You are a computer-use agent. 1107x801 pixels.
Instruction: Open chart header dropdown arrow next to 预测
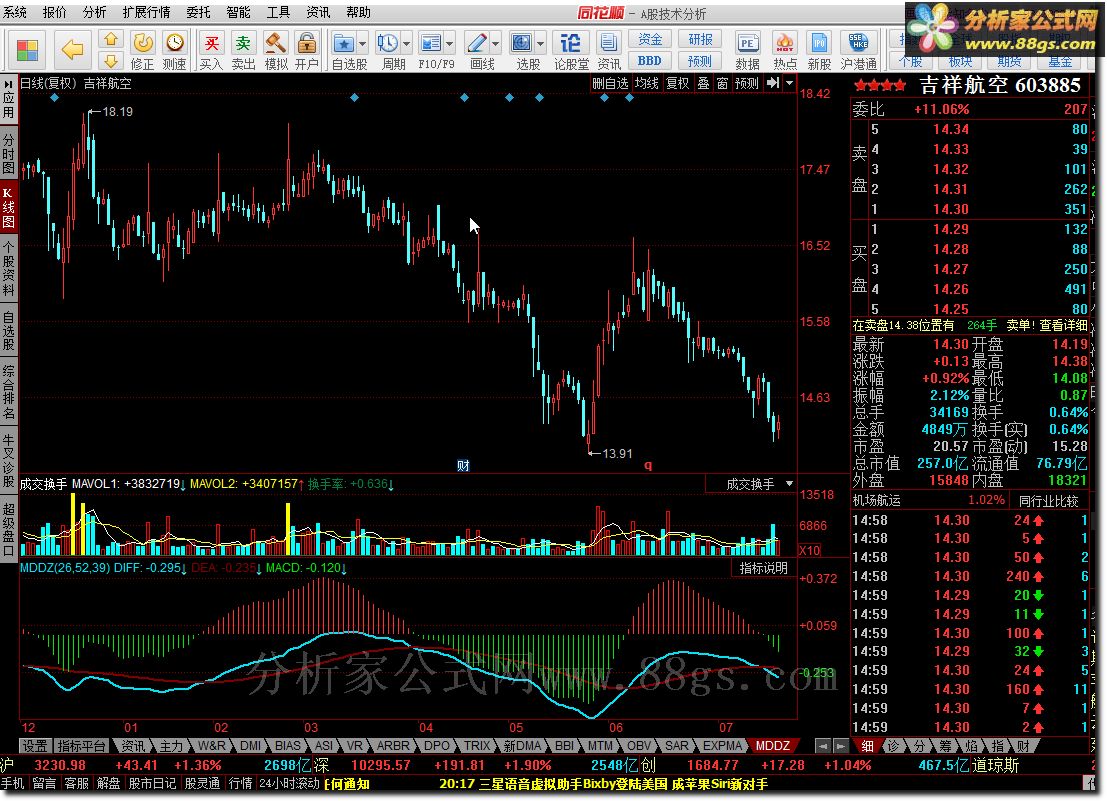tap(790, 83)
